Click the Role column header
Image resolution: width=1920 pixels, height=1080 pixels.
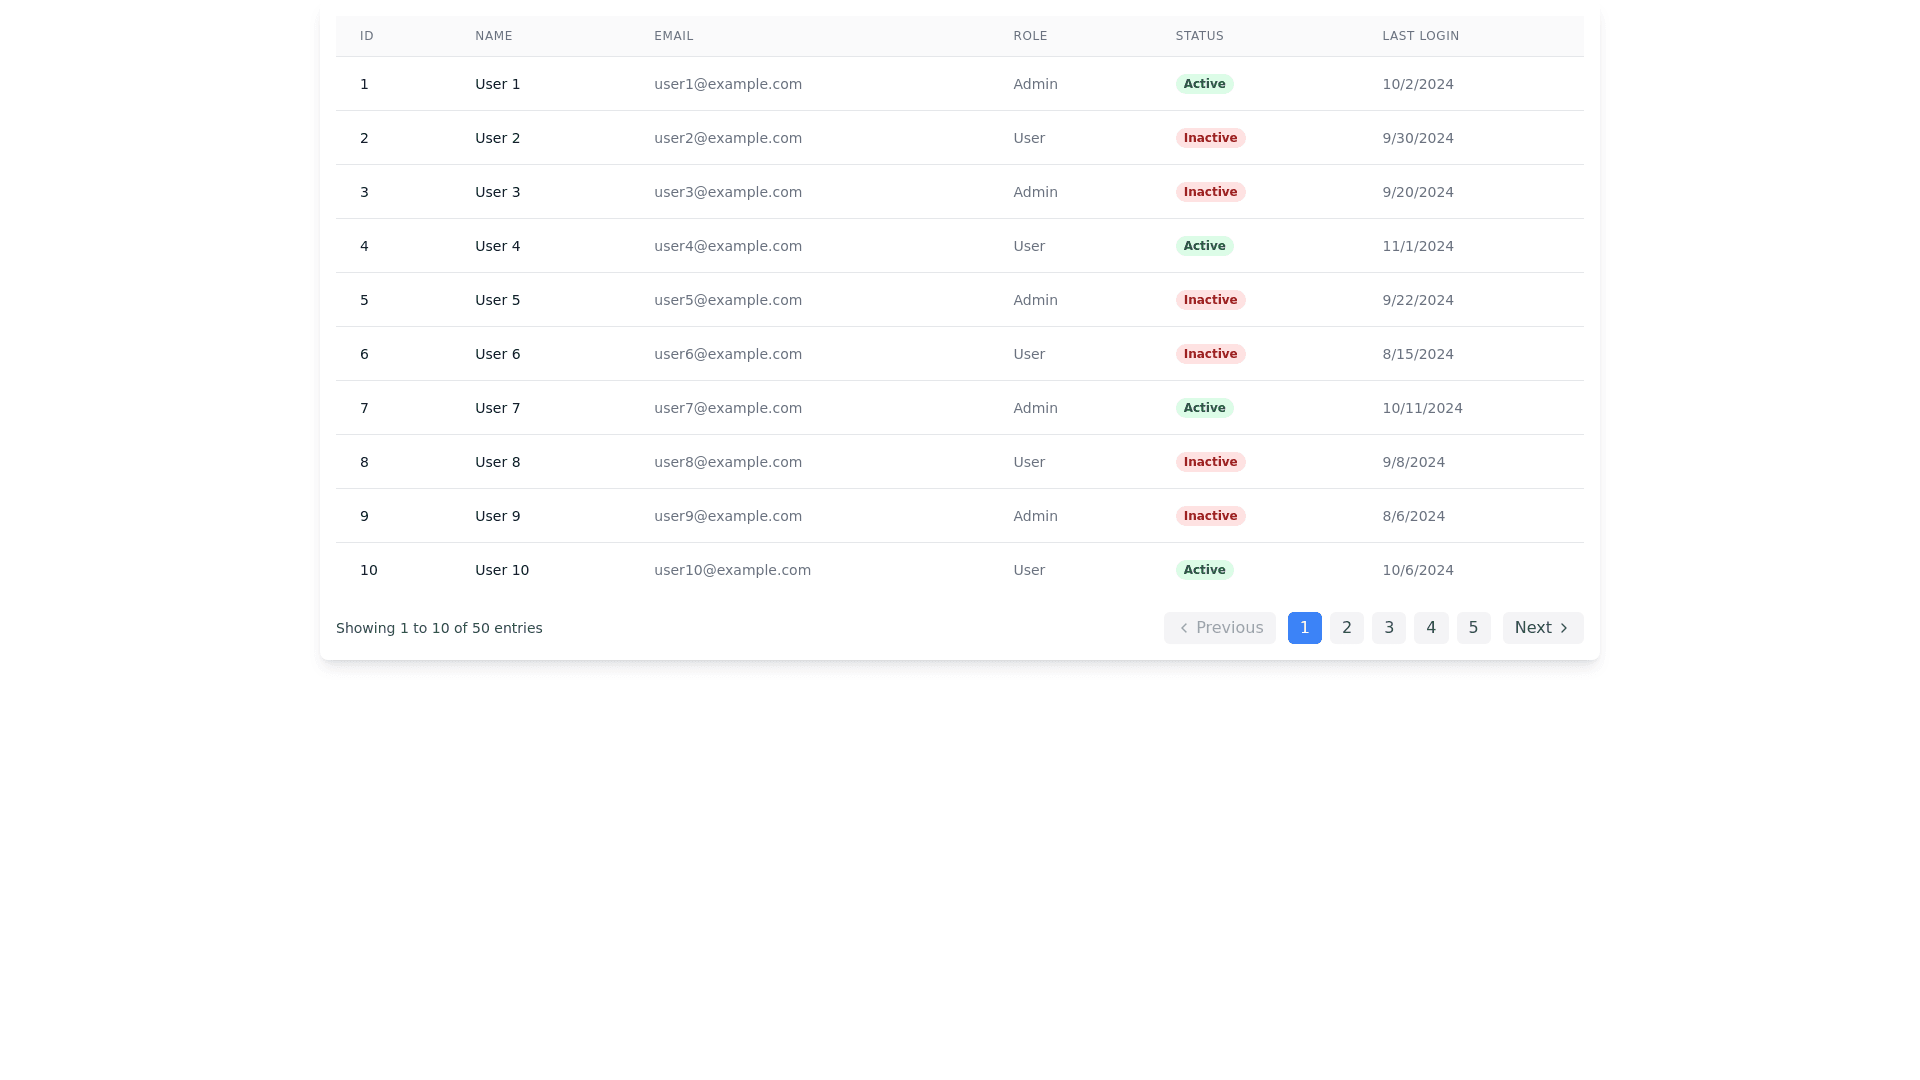[1030, 36]
